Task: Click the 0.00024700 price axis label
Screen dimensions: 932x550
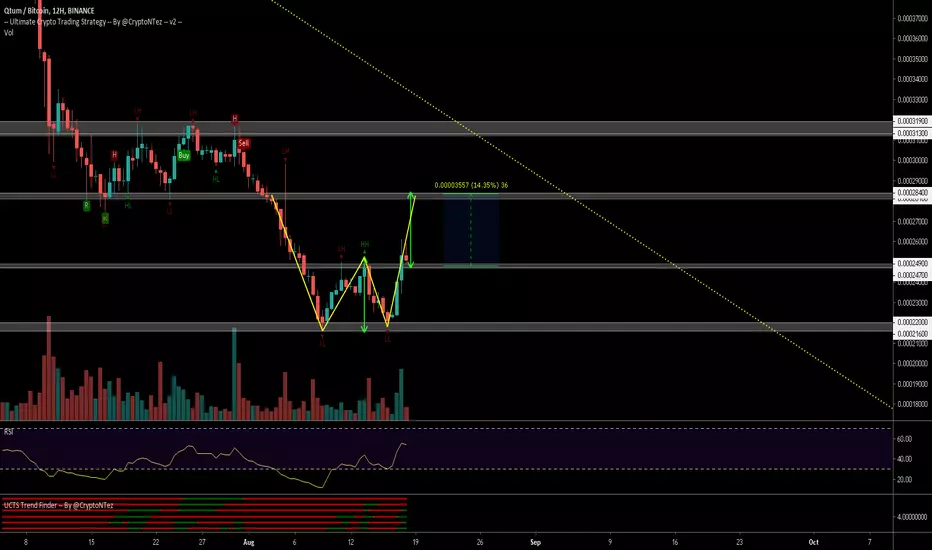Action: 912,275
